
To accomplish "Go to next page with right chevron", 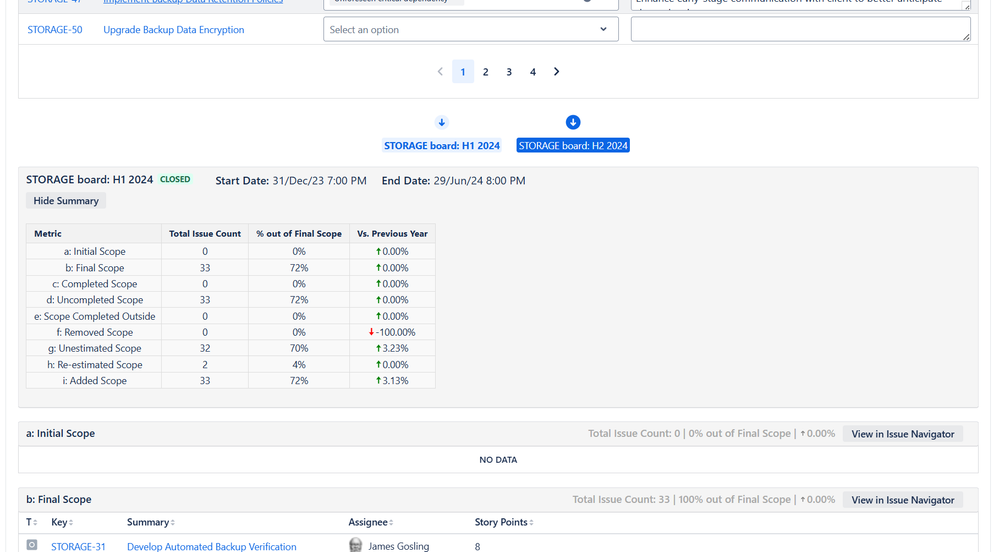I will pos(556,72).
